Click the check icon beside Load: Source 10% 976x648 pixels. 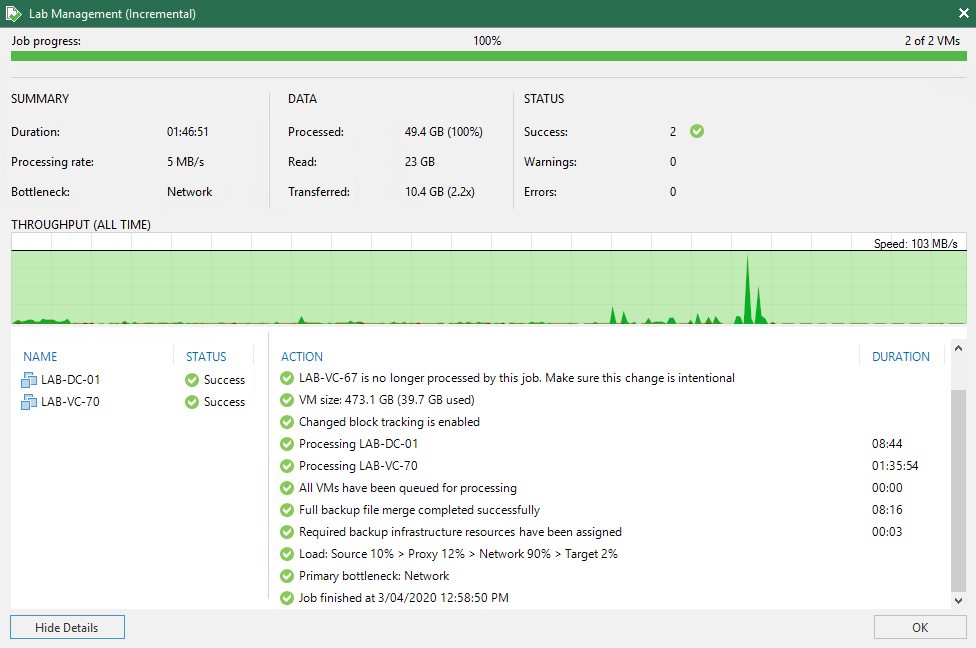[x=287, y=554]
